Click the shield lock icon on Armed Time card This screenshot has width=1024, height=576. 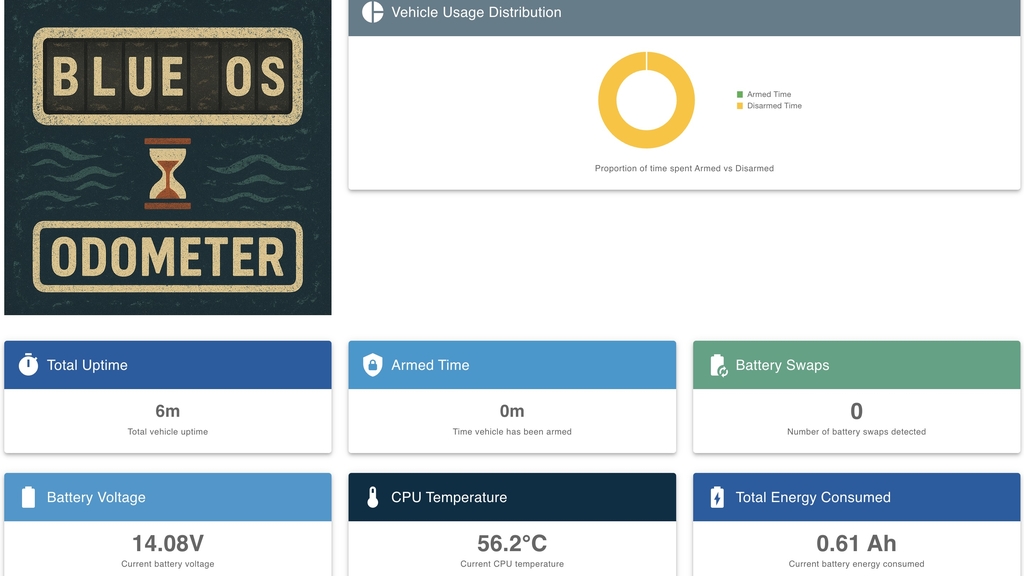[x=372, y=365]
